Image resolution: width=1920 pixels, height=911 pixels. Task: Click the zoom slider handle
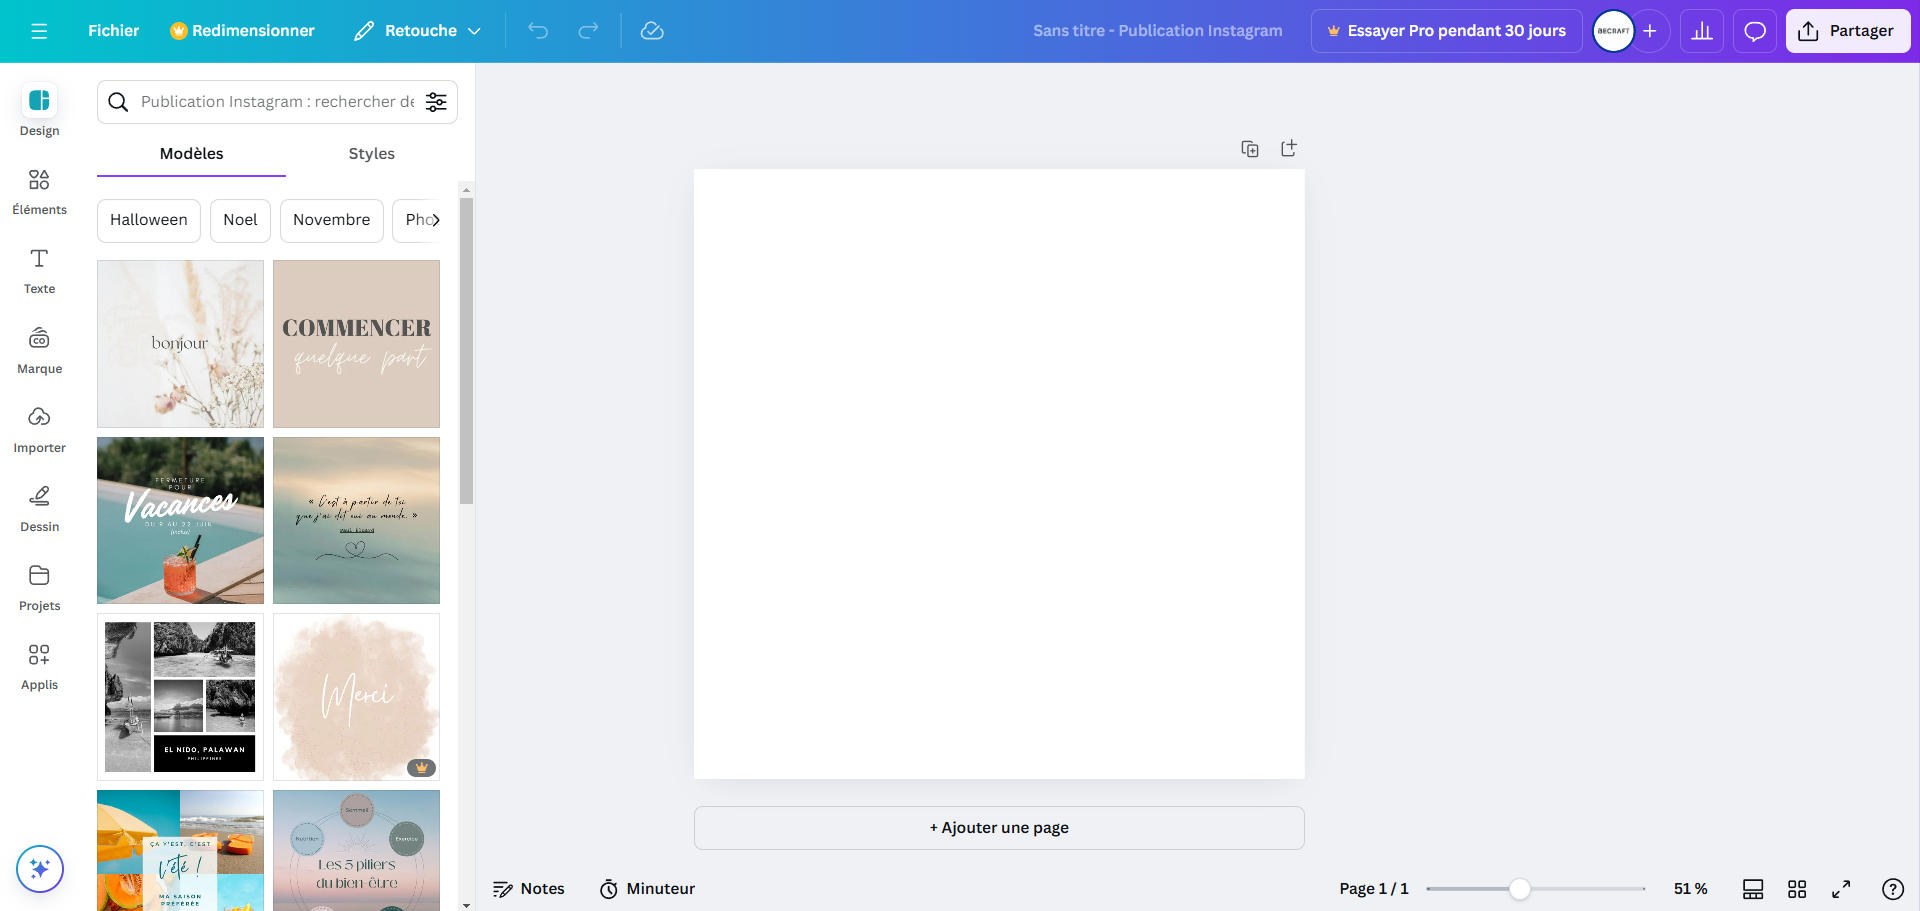point(1520,889)
